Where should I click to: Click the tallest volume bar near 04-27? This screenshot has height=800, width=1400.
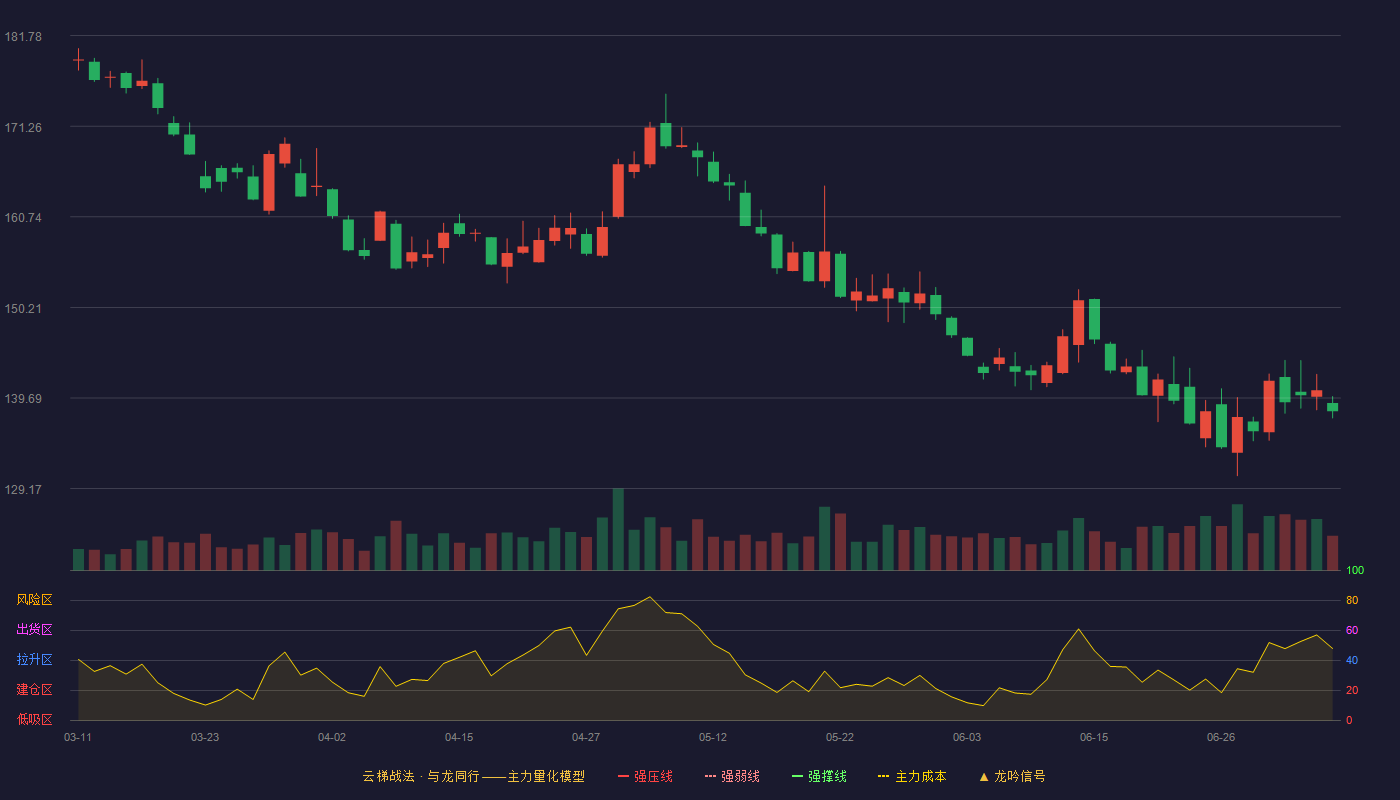coord(618,529)
